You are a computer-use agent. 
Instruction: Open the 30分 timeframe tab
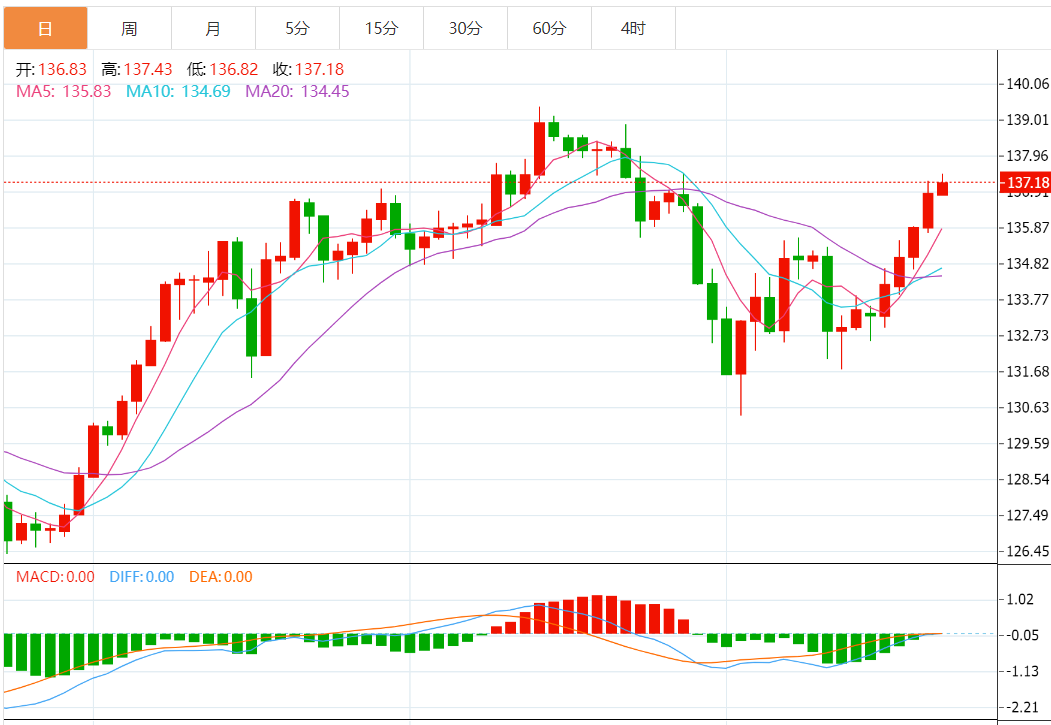465,28
